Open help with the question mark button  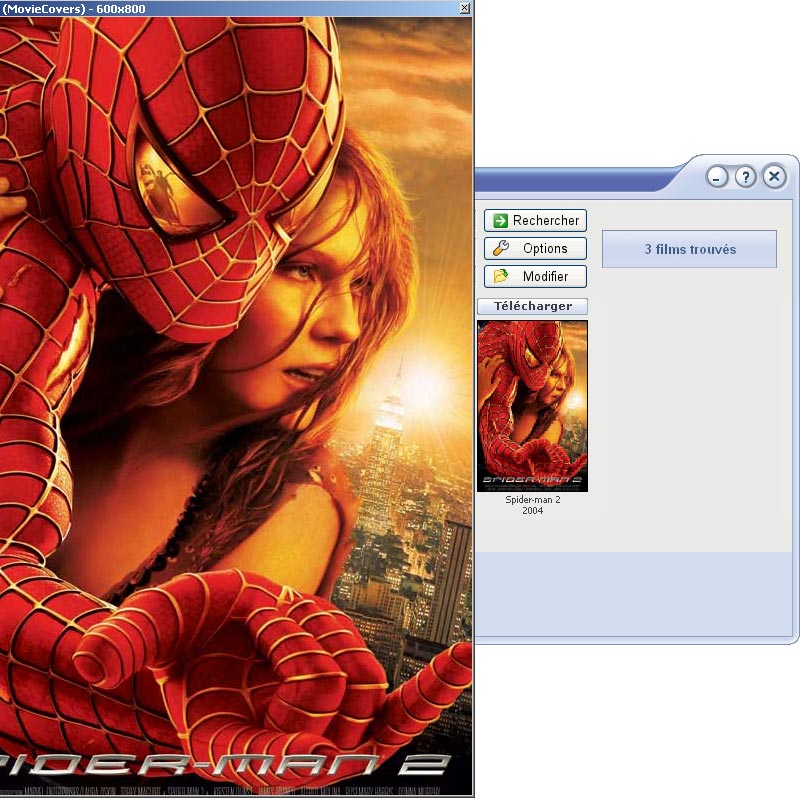[x=746, y=178]
